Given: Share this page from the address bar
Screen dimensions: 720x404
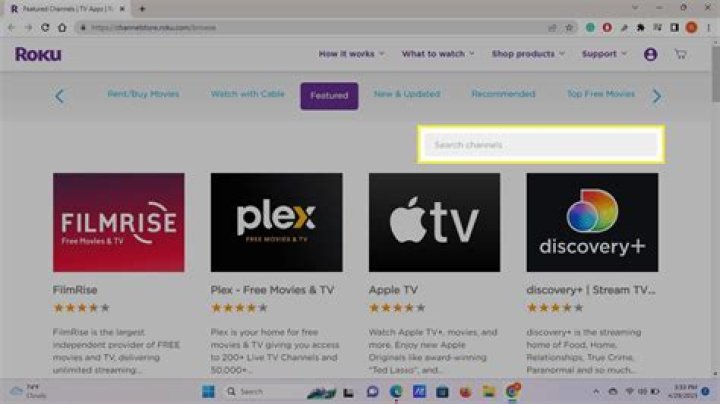Looking at the screenshot, I should tap(552, 28).
